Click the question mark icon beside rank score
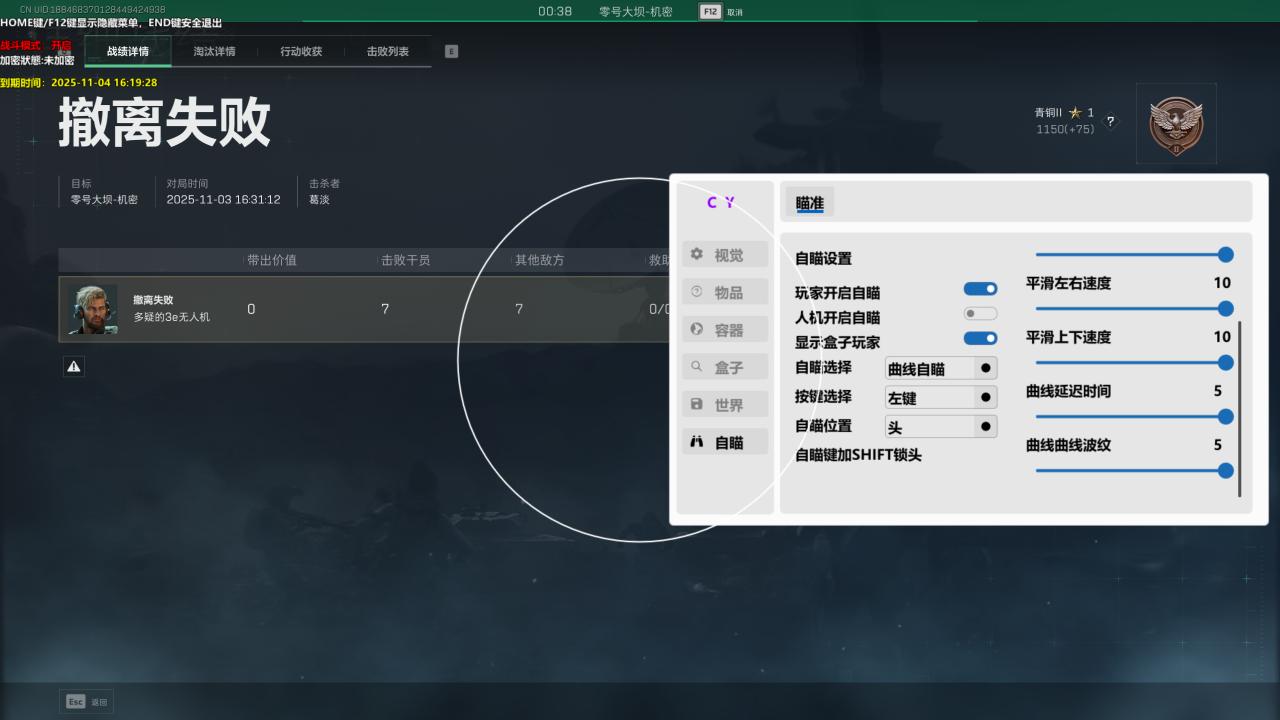The height and width of the screenshot is (720, 1280). (x=1110, y=121)
